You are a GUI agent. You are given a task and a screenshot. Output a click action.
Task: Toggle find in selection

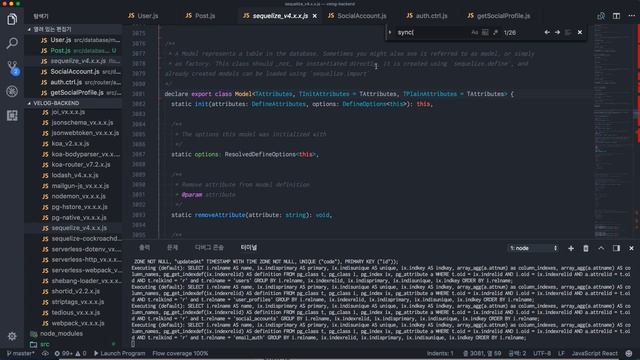[568, 32]
